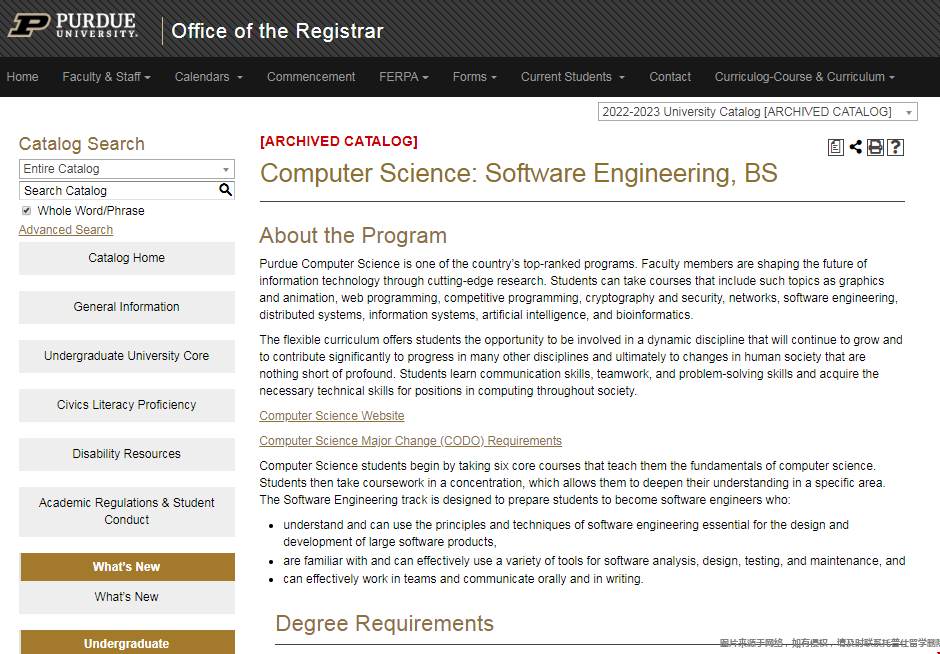940x654 pixels.
Task: Click the paragraph starting 'The flexible curriculum'
Action: [x=581, y=365]
